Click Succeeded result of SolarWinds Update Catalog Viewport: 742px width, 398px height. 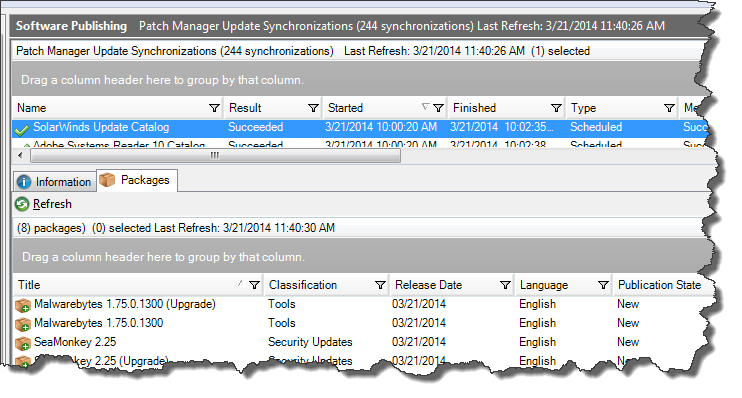pyautogui.click(x=256, y=127)
